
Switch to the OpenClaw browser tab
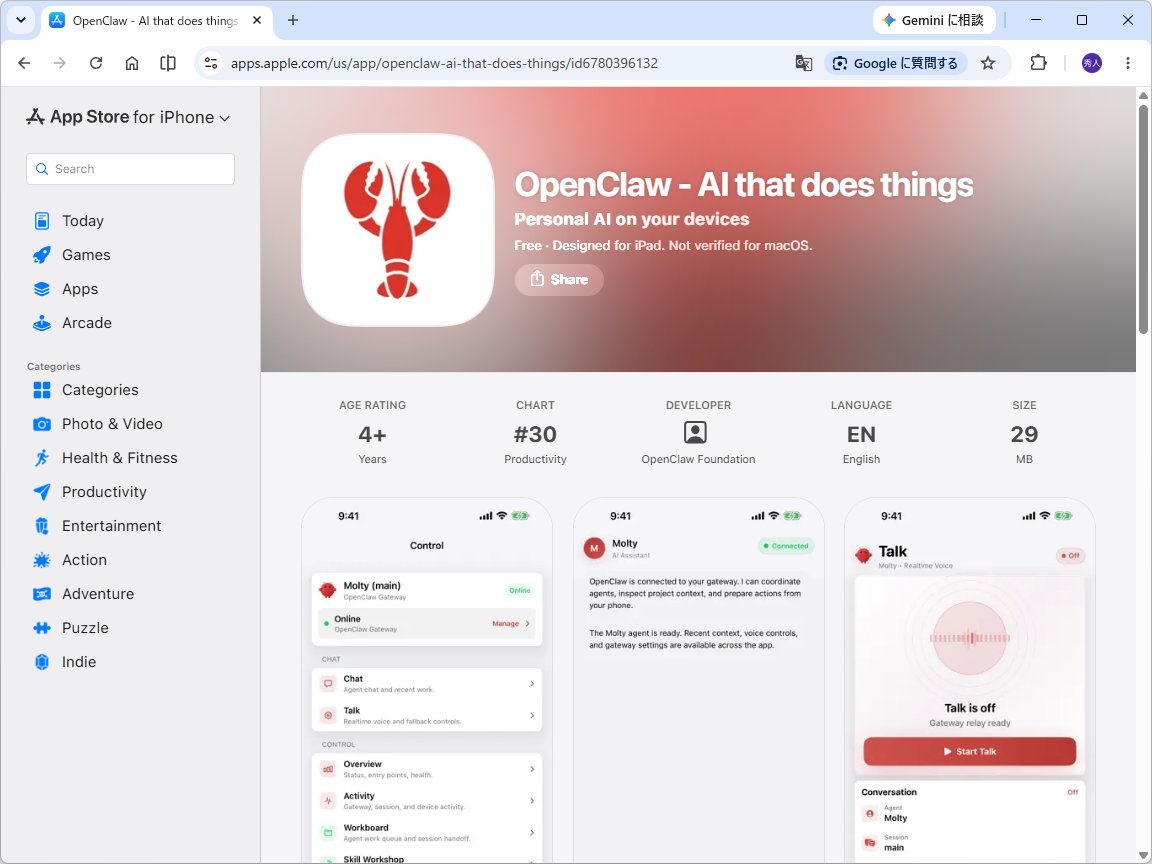(154, 21)
